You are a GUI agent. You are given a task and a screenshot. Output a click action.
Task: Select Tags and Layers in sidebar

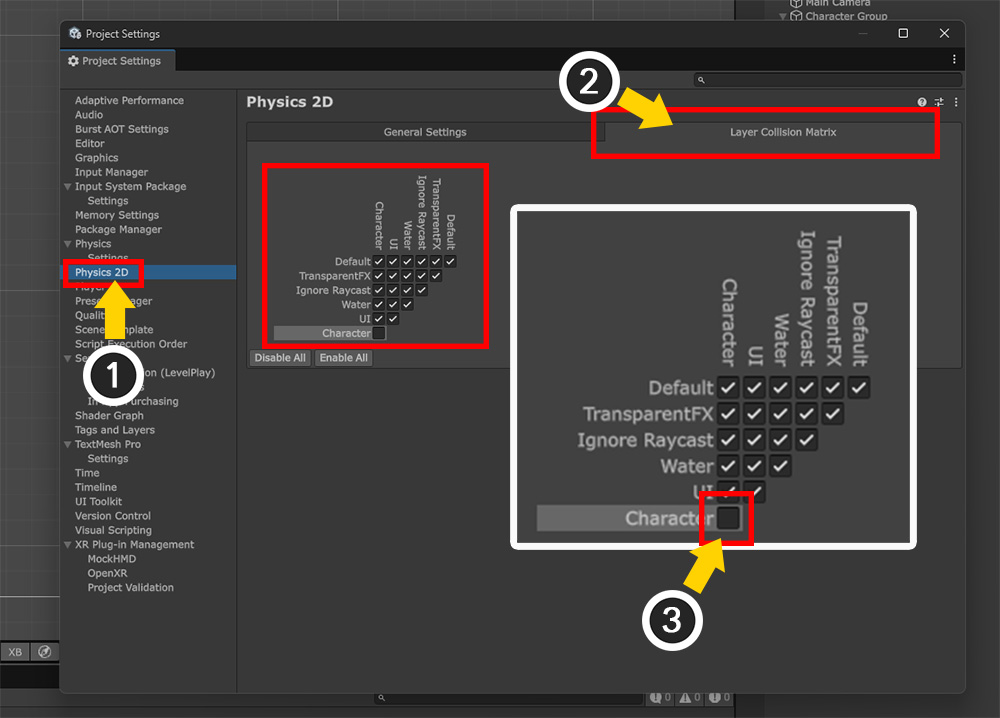point(115,430)
